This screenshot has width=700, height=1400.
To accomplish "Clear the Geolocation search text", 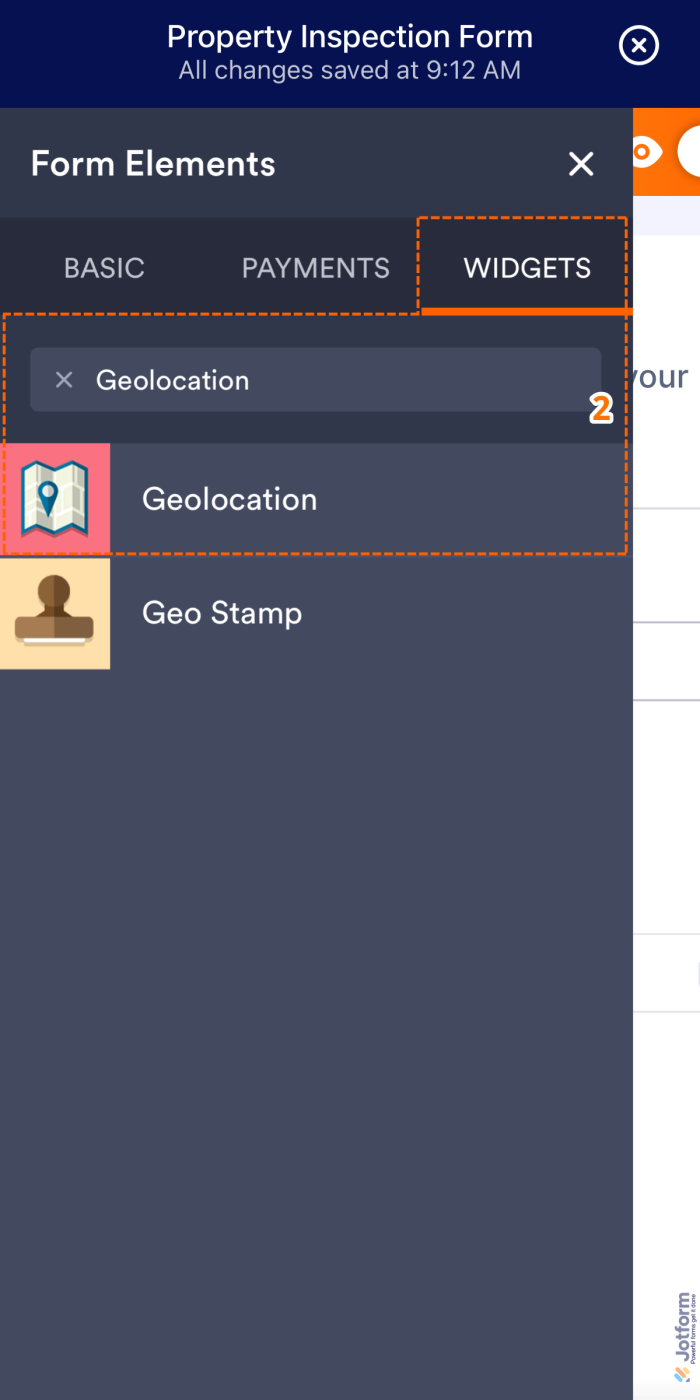I will (x=64, y=379).
